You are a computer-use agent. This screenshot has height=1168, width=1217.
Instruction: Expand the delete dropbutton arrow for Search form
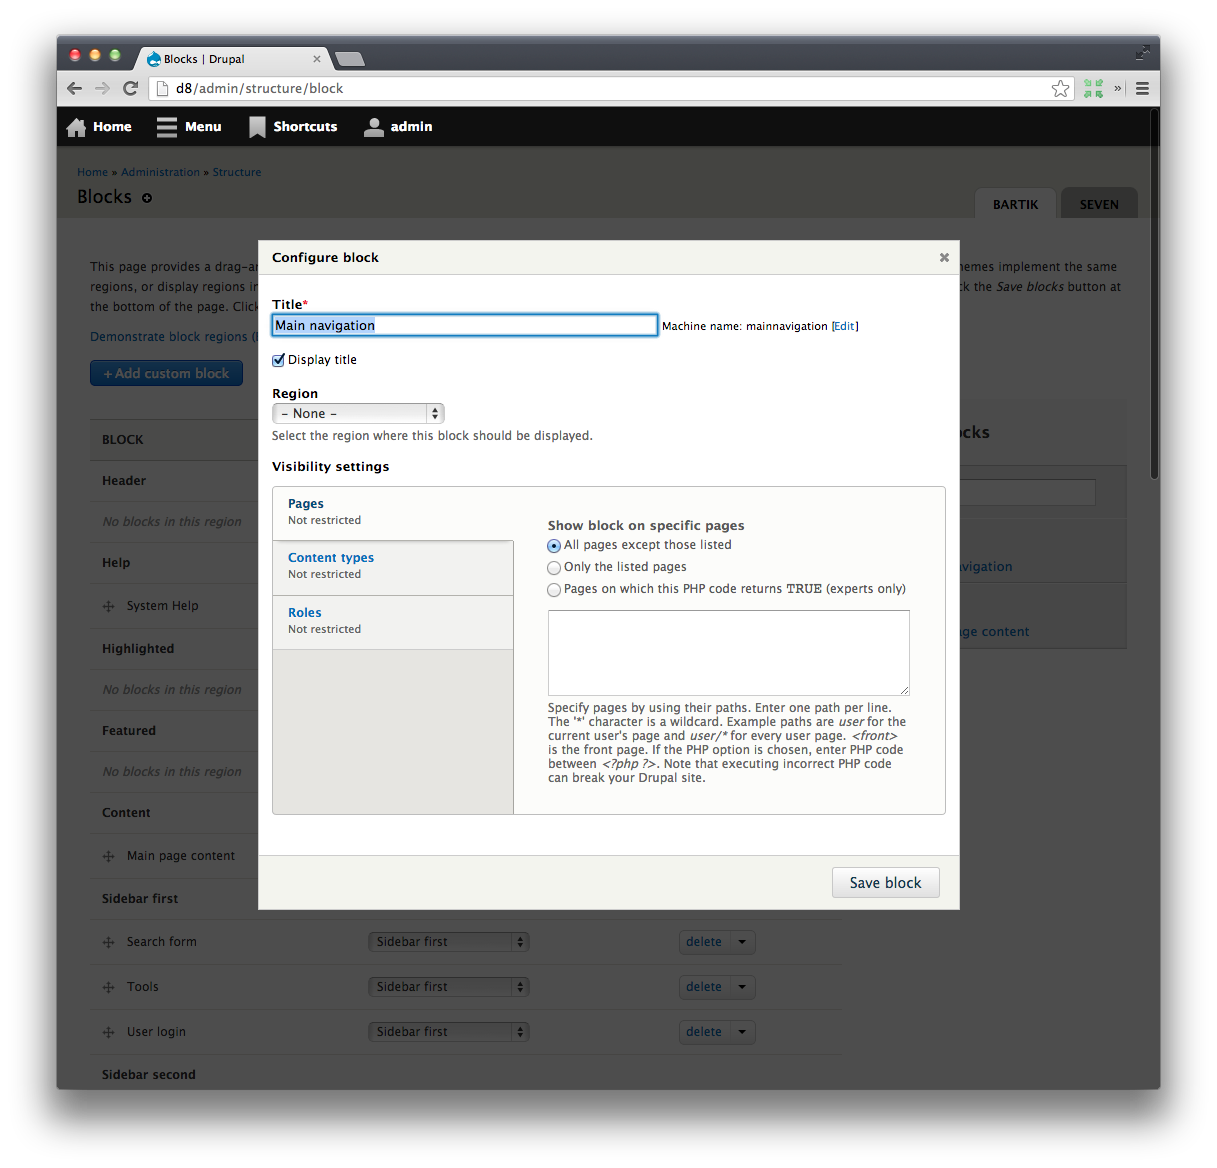click(x=742, y=942)
